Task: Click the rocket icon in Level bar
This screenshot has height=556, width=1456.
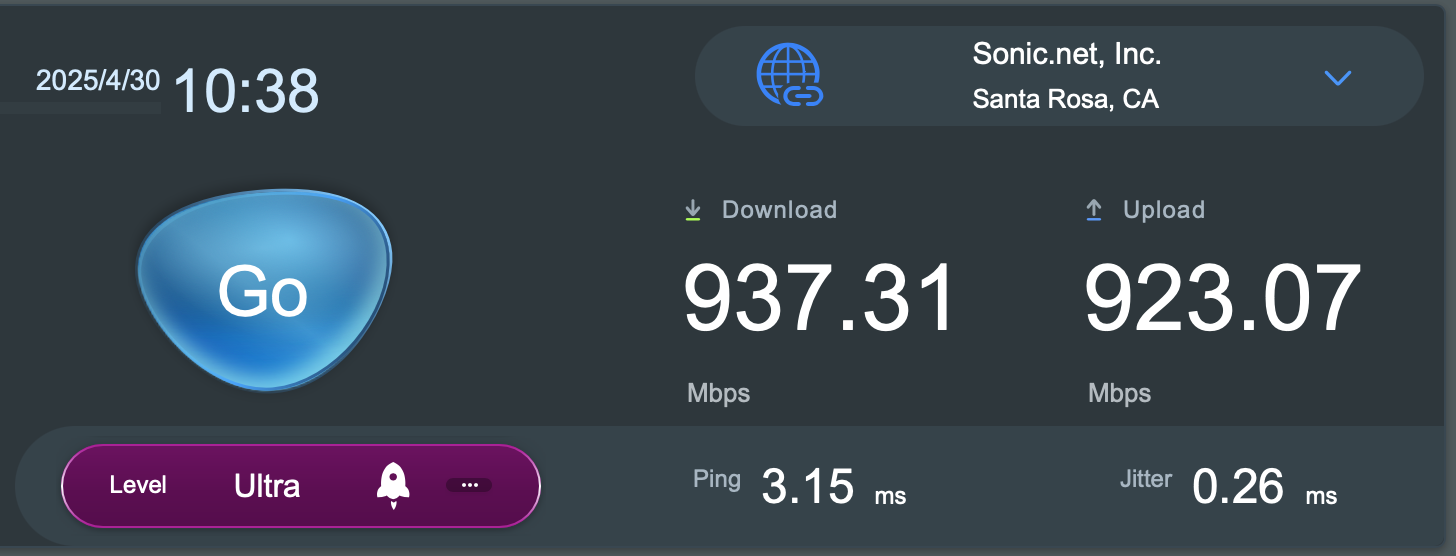Action: tap(393, 485)
